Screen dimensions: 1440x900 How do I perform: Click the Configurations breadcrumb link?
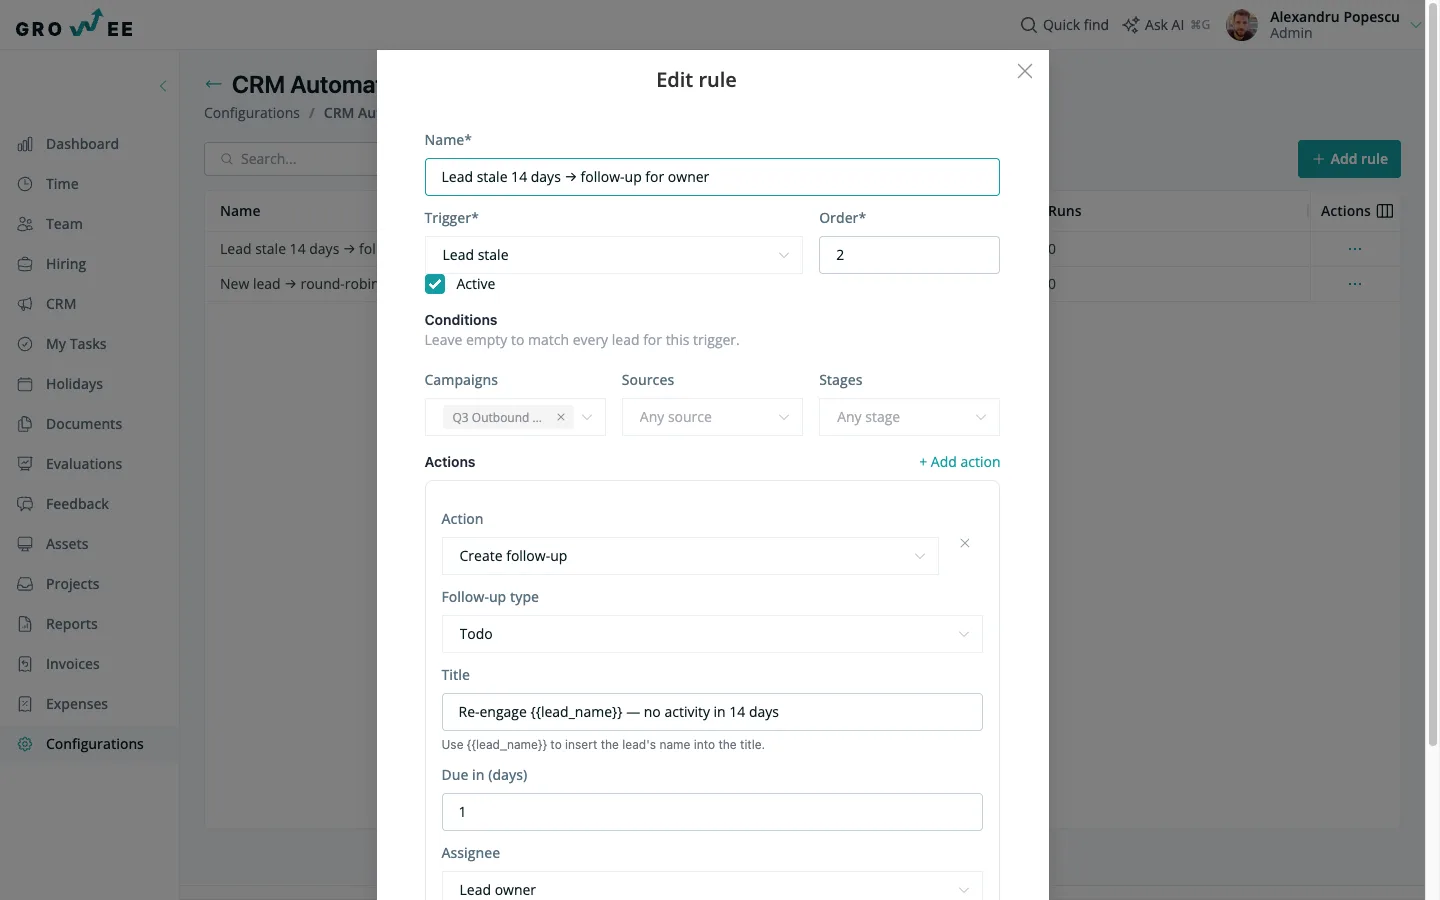tap(252, 113)
